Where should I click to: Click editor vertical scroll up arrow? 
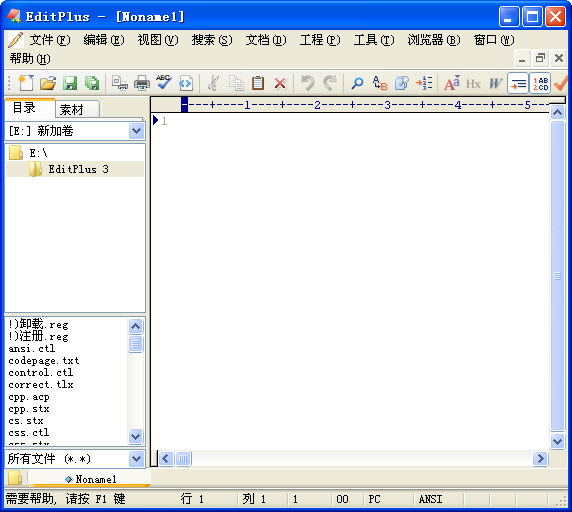[557, 113]
